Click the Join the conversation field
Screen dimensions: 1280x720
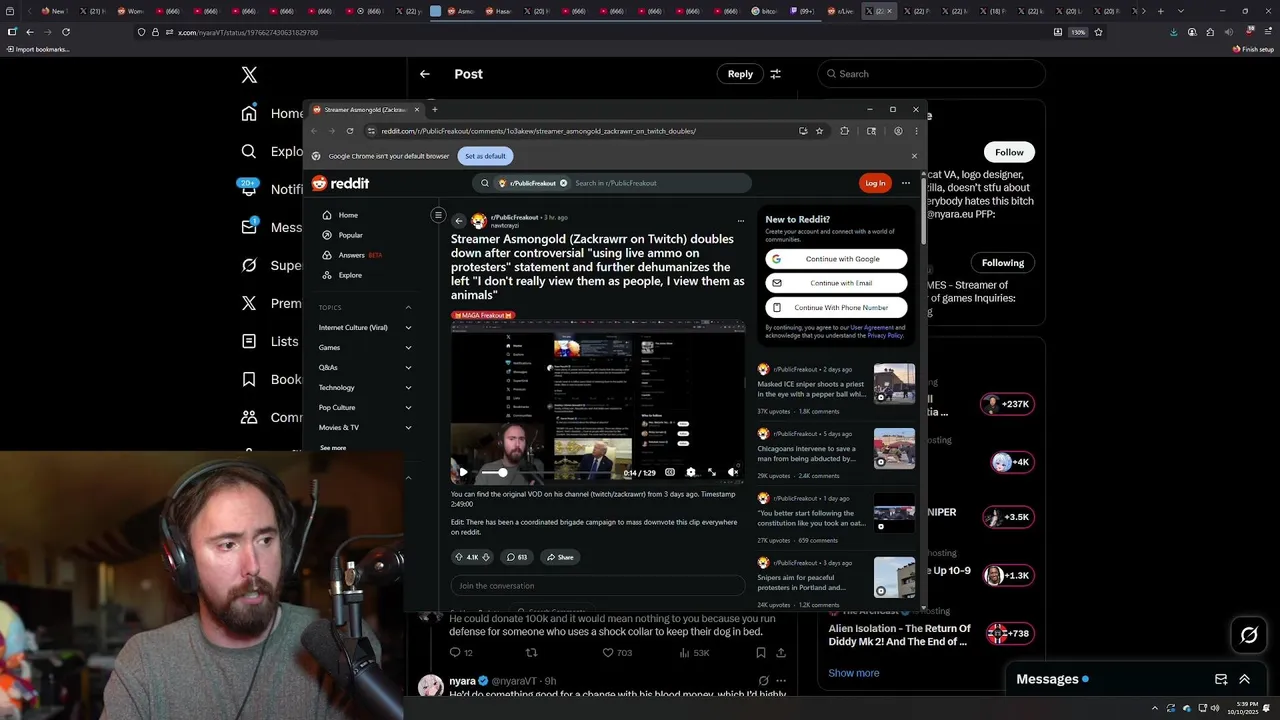click(x=597, y=586)
